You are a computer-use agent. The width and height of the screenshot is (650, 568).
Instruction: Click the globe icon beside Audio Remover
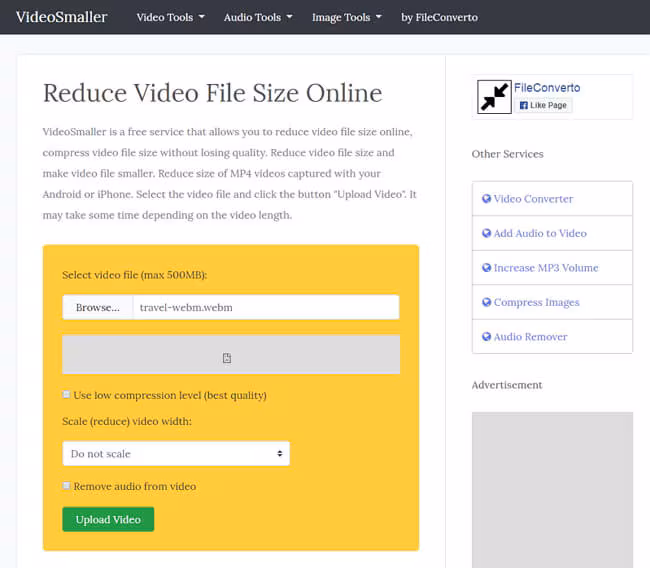pos(486,337)
